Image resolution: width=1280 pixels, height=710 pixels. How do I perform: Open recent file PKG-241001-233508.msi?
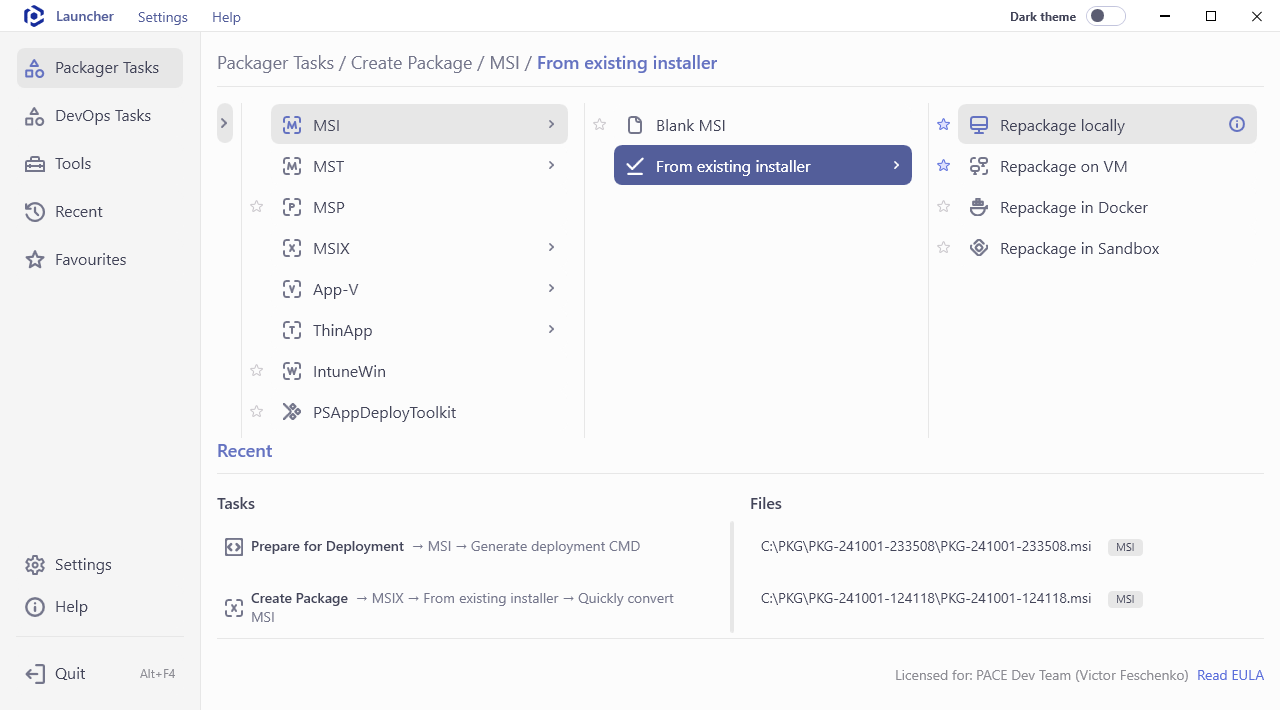click(926, 547)
